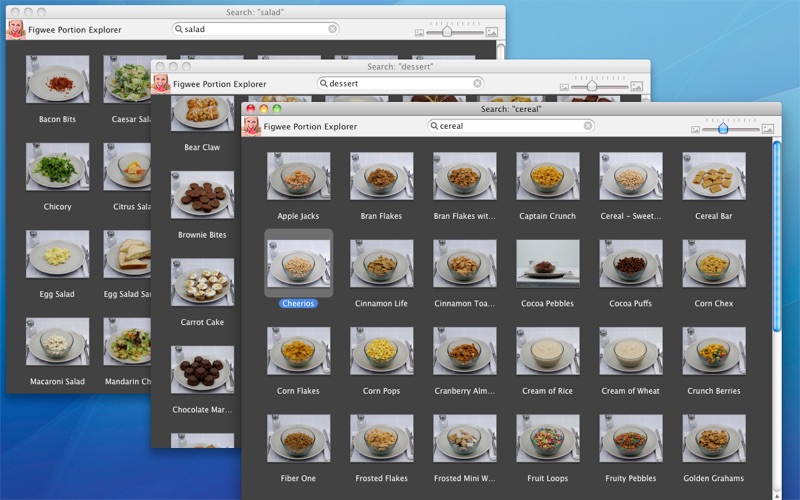Click the Cranberry Alm... label
The width and height of the screenshot is (800, 500).
coord(464,391)
